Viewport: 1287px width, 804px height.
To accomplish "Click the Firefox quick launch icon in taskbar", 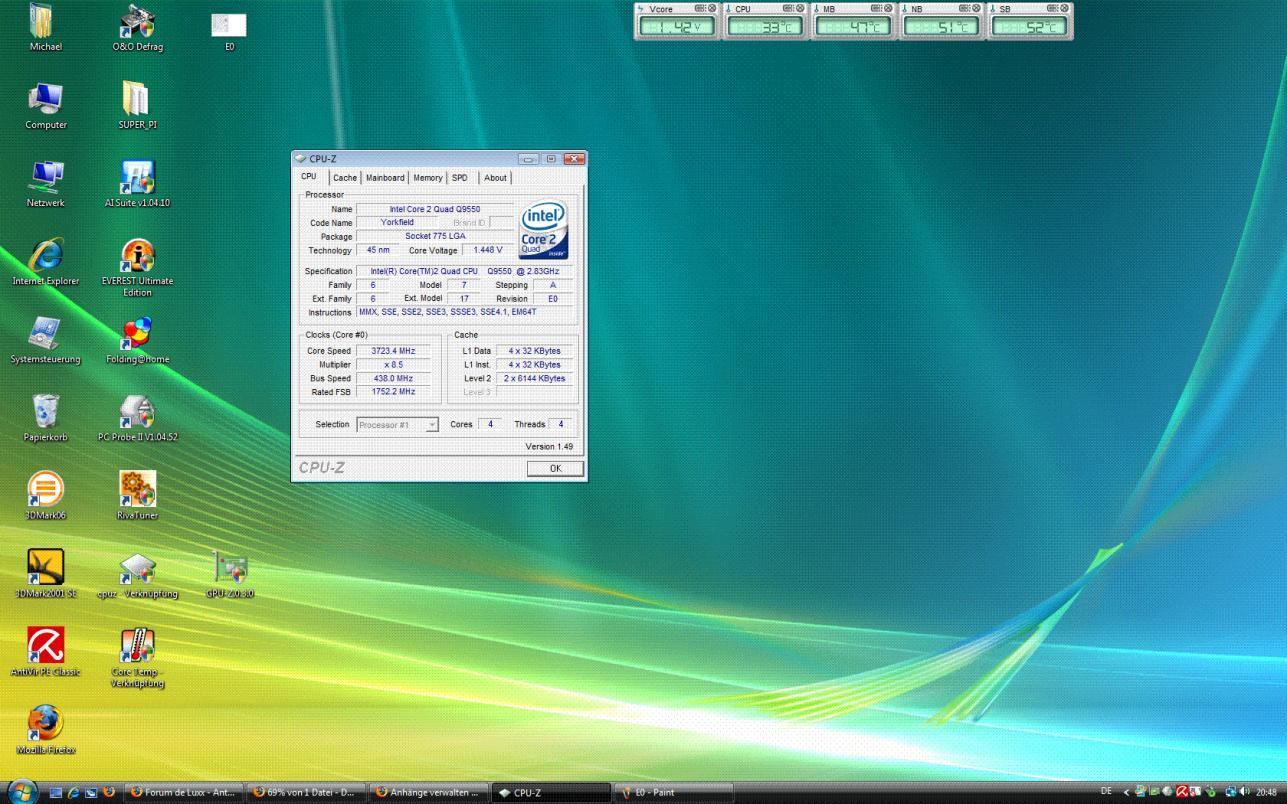I will (x=108, y=792).
